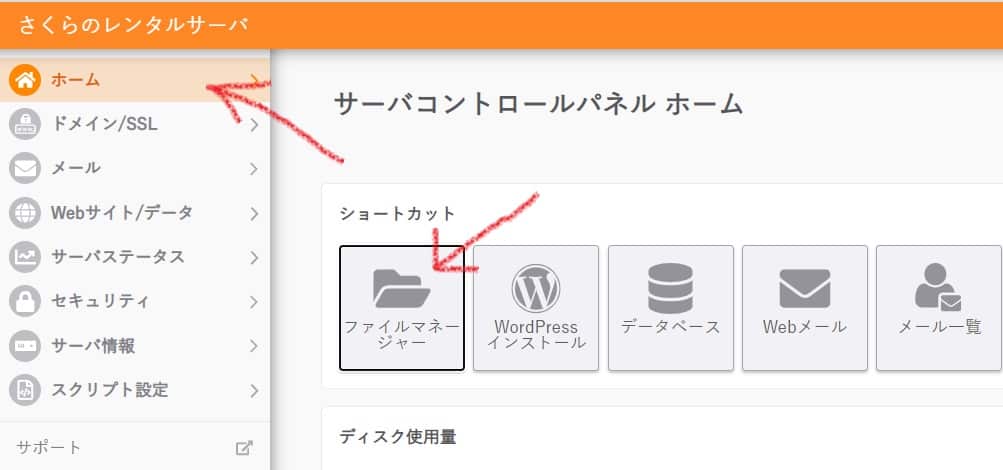Open the Database shortcut tile
Image resolution: width=1003 pixels, height=470 pixels.
pyautogui.click(x=670, y=307)
